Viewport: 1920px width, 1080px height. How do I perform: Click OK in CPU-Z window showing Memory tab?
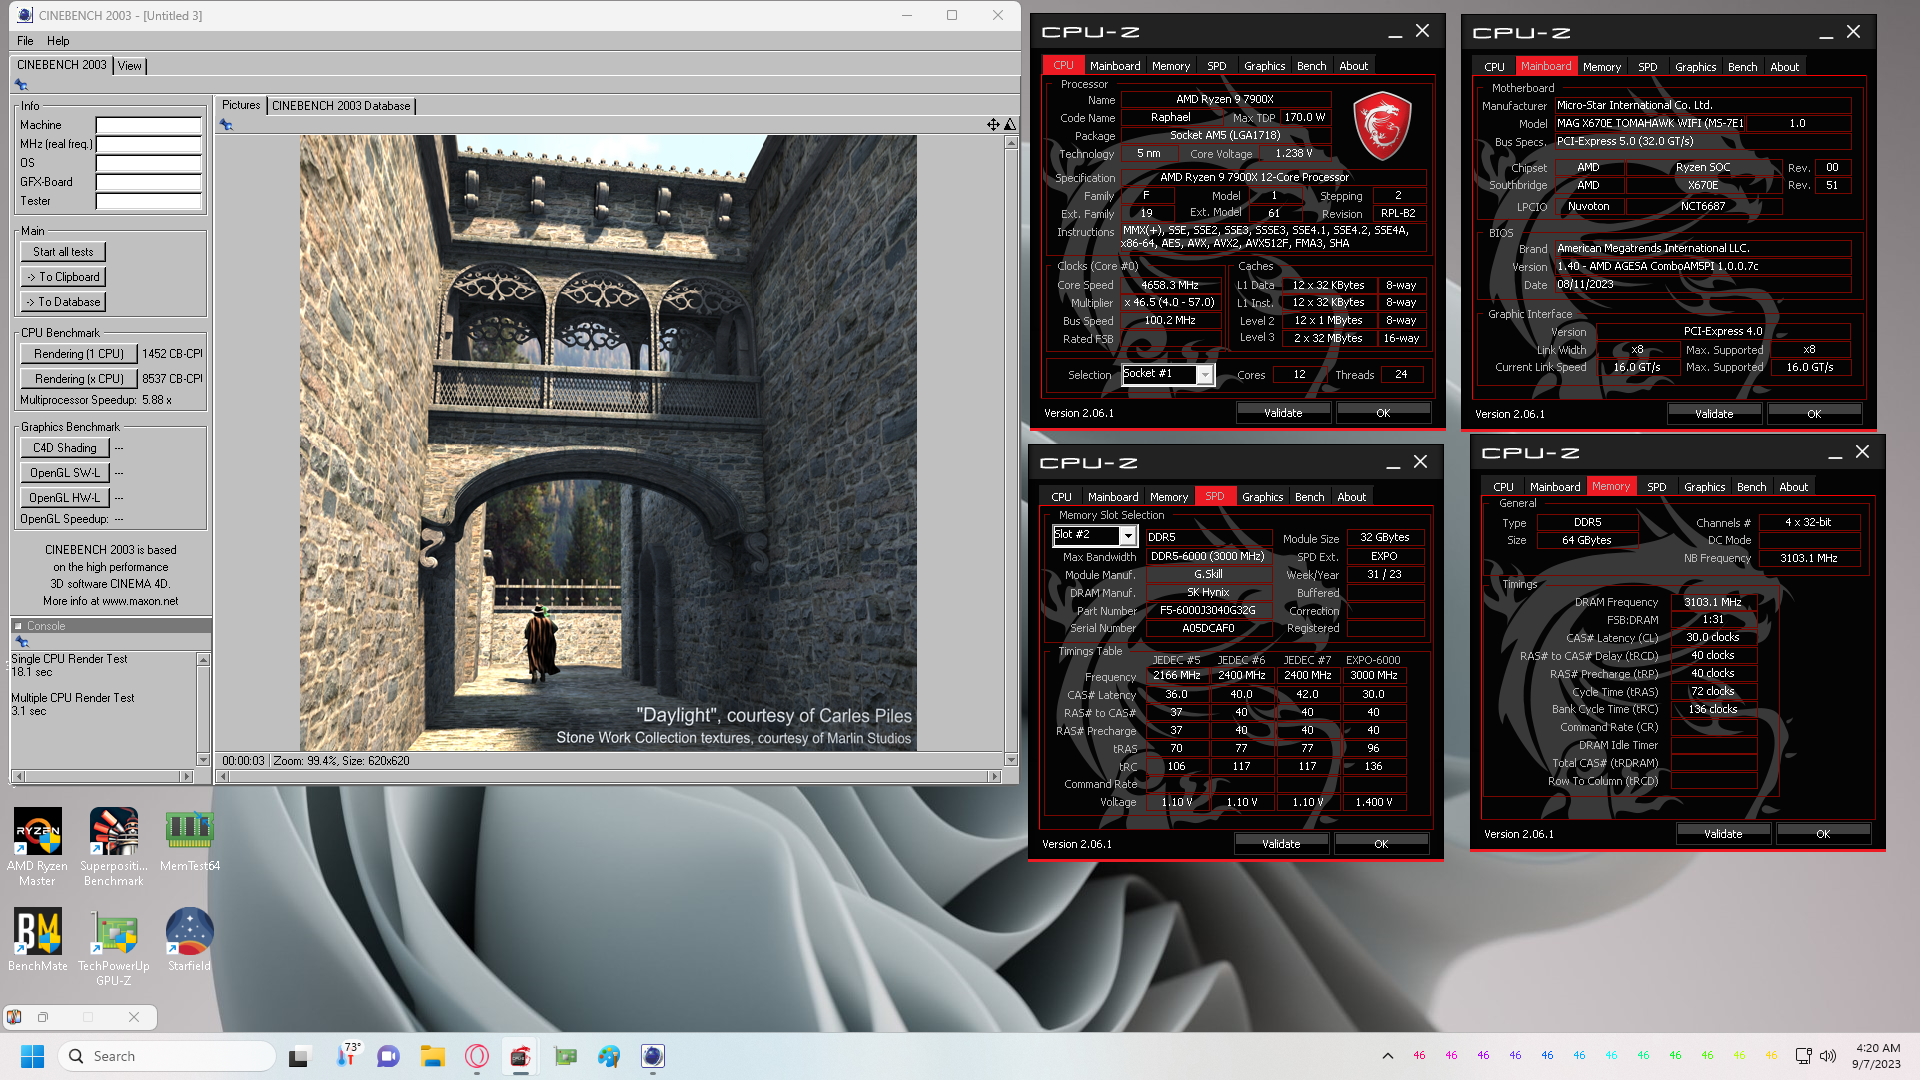pyautogui.click(x=1823, y=834)
